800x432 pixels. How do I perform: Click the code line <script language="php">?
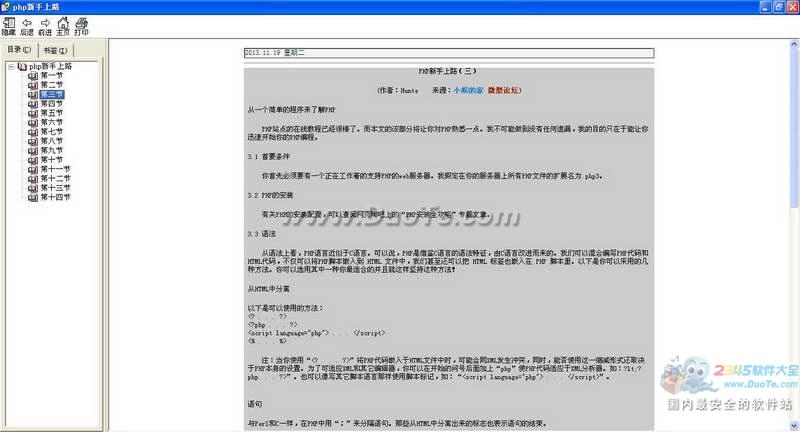click(316, 333)
